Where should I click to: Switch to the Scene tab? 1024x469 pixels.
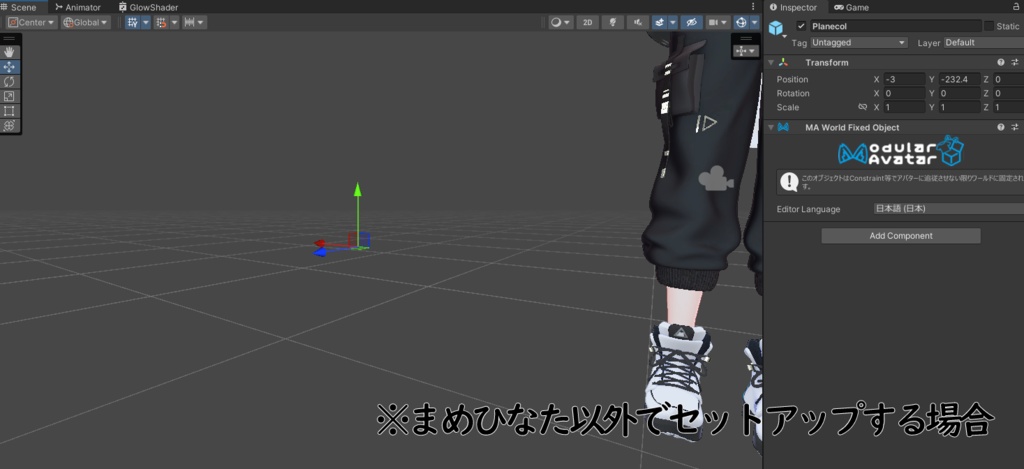24,7
